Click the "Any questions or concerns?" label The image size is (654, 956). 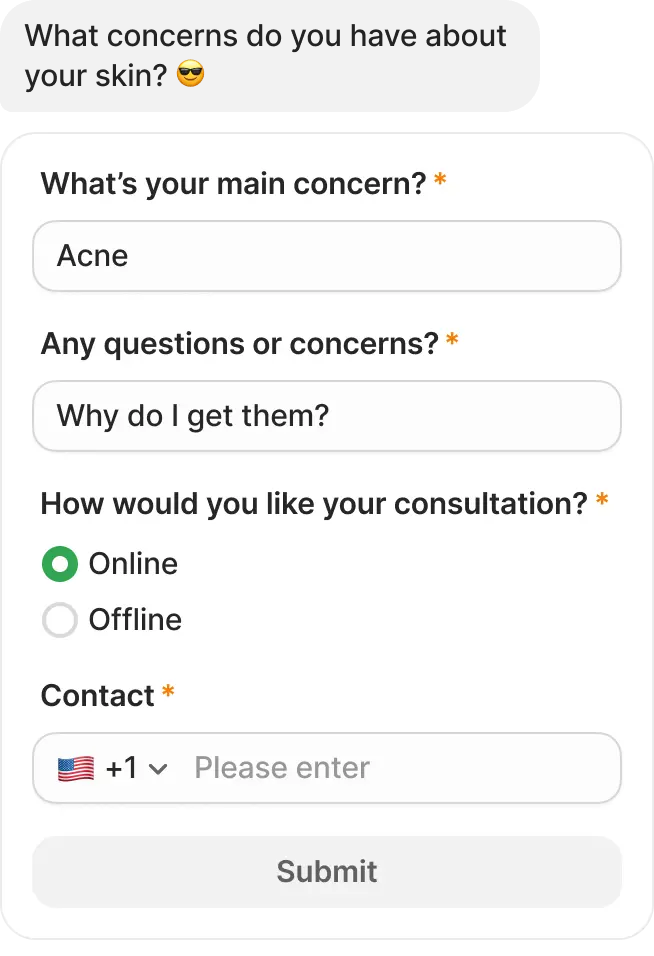pyautogui.click(x=239, y=344)
